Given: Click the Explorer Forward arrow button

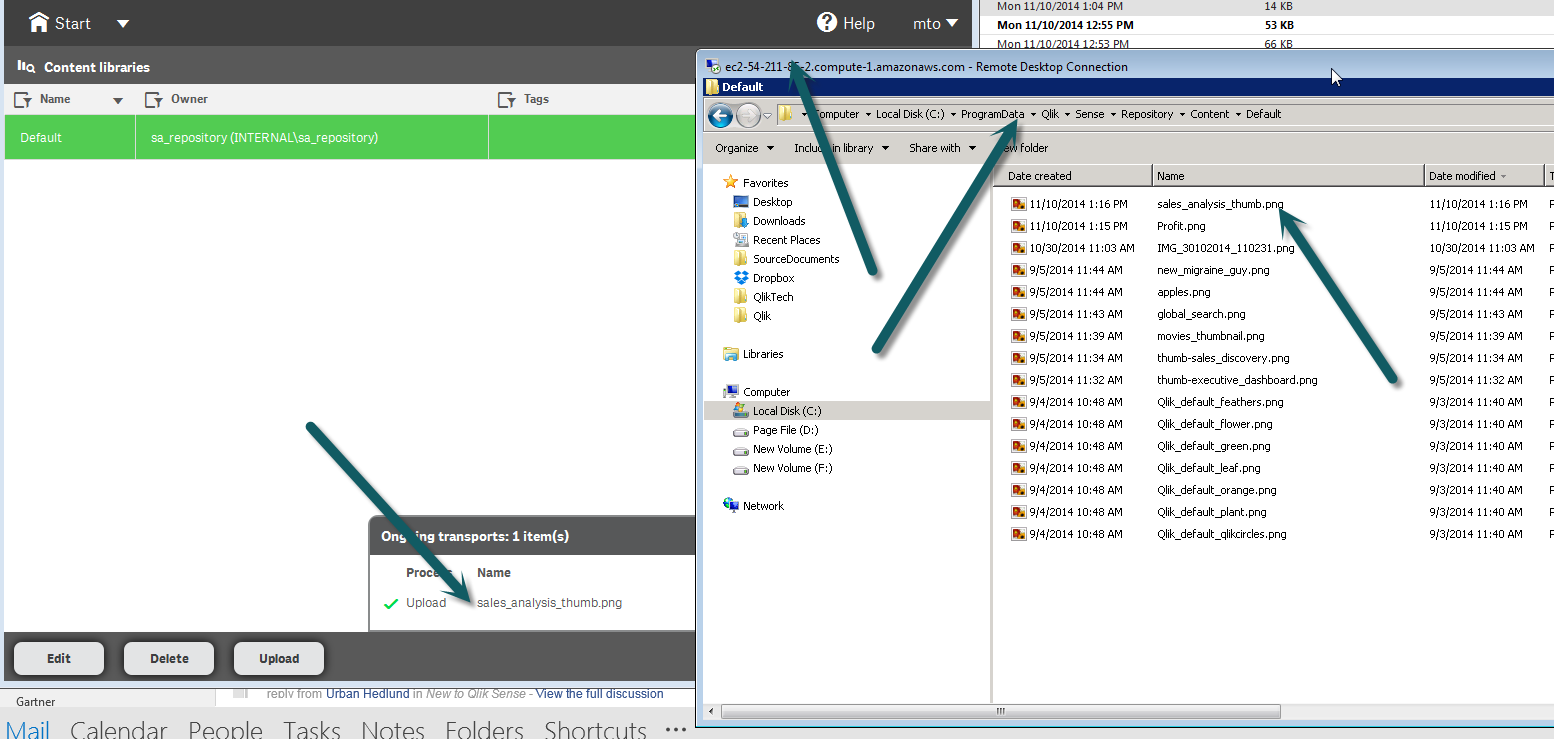Looking at the screenshot, I should coord(748,115).
